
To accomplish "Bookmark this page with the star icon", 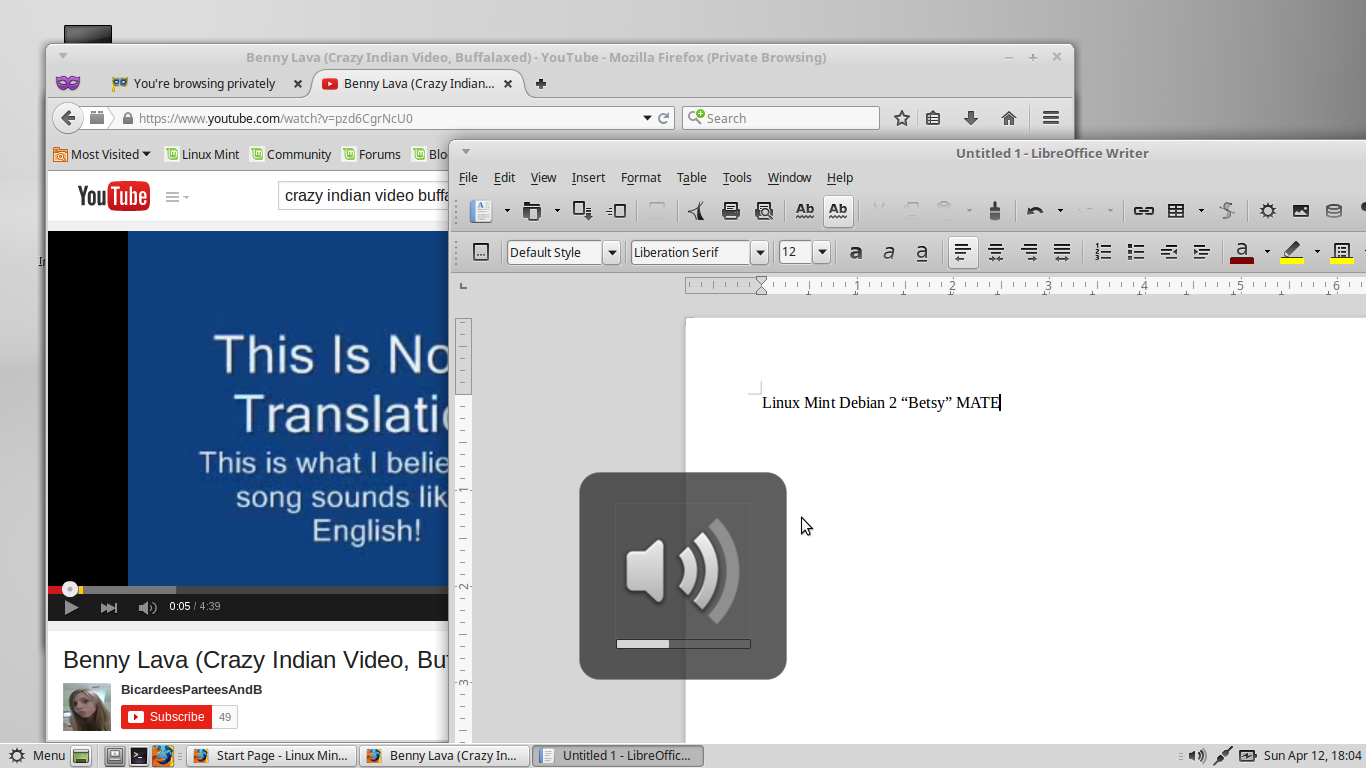I will pos(901,118).
